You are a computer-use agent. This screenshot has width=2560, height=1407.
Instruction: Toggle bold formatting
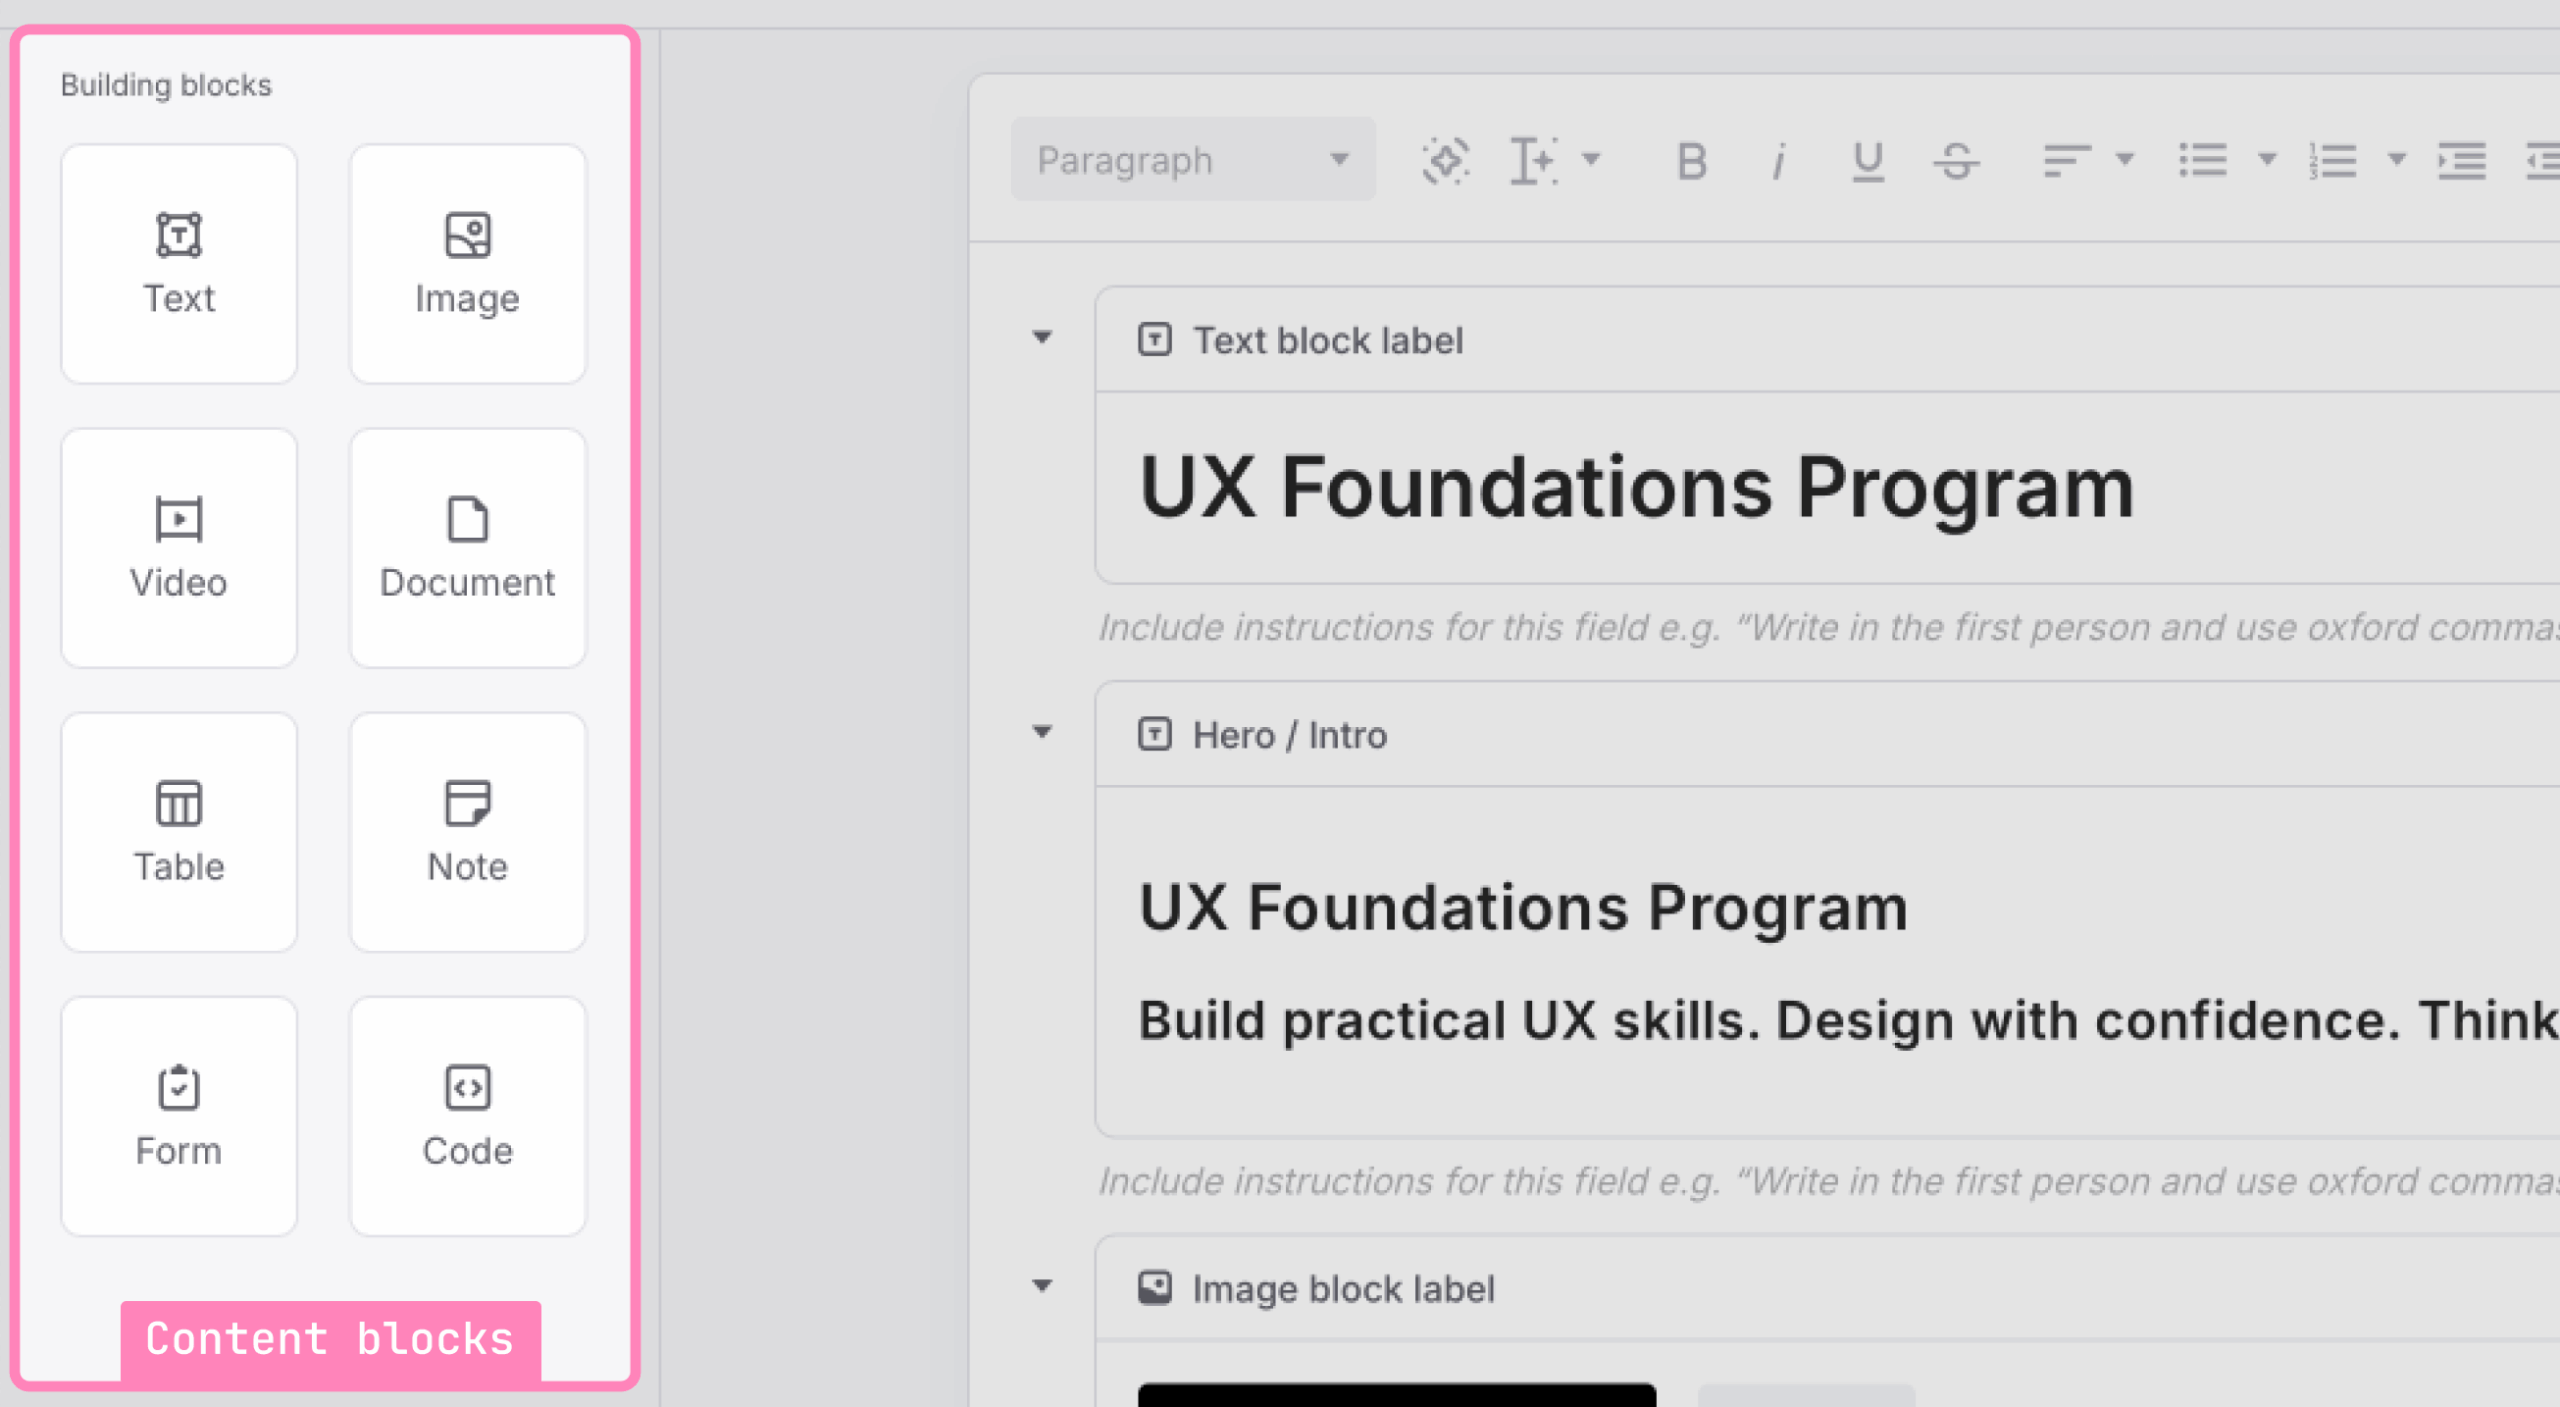coord(1691,160)
